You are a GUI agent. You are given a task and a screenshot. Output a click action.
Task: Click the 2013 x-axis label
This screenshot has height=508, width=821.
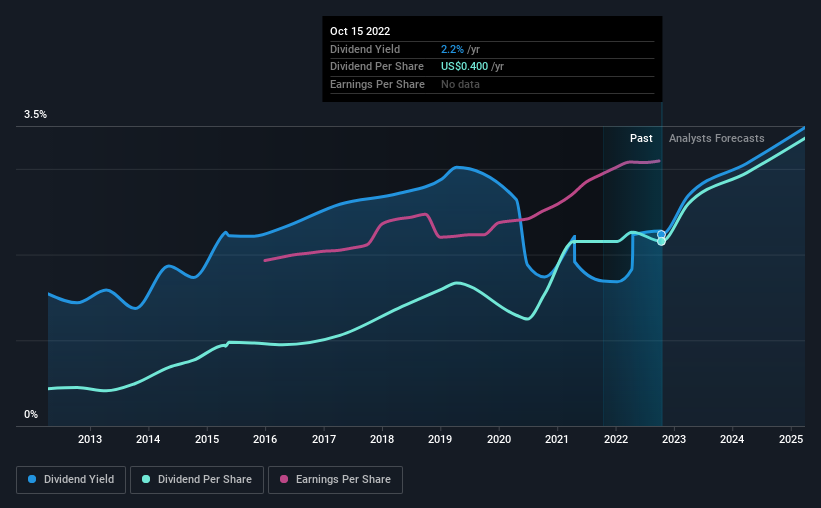pos(90,439)
